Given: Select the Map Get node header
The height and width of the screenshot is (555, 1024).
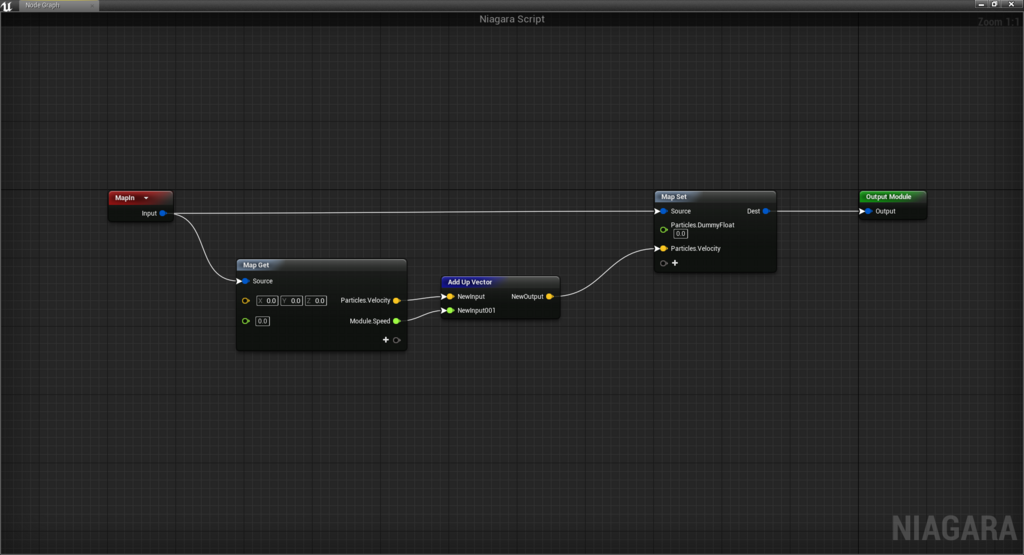Looking at the screenshot, I should [321, 265].
